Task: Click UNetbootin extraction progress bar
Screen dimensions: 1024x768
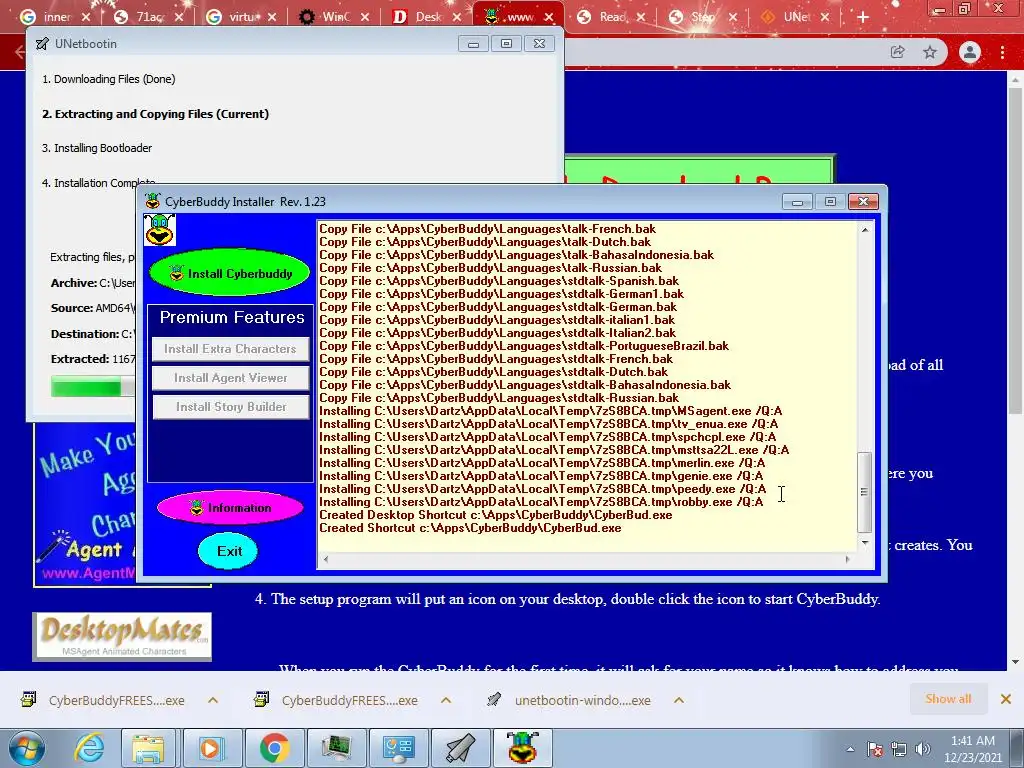Action: [93, 386]
